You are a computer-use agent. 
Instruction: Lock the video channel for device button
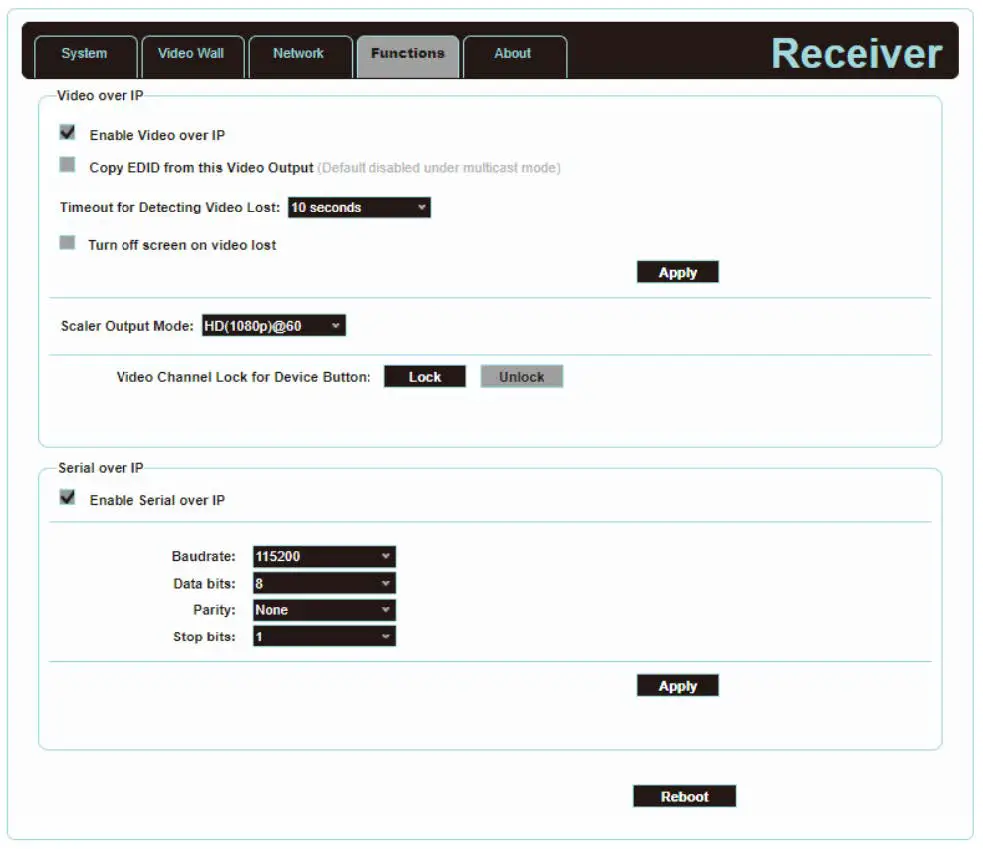coord(425,376)
